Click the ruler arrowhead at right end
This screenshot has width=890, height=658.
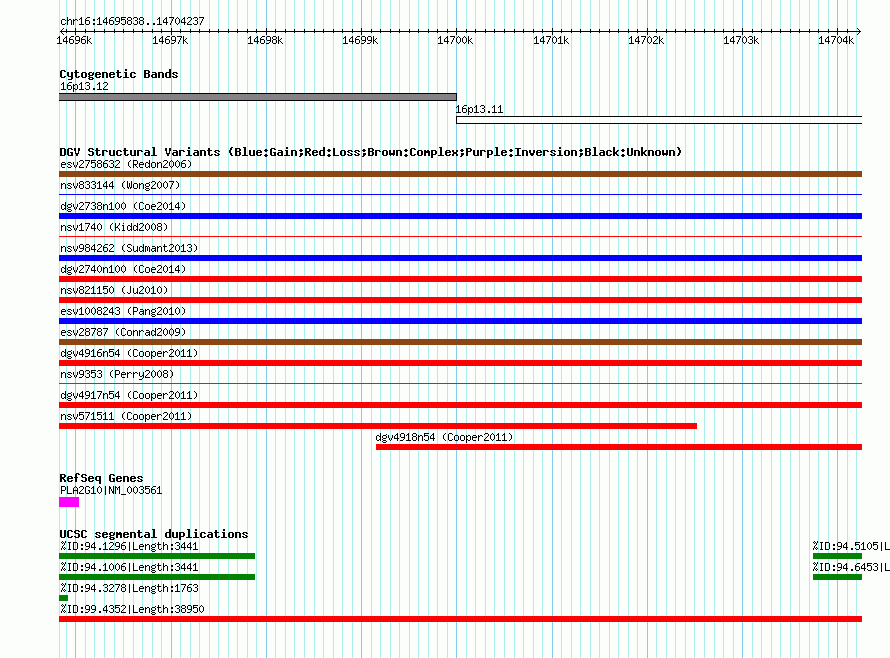point(859,31)
